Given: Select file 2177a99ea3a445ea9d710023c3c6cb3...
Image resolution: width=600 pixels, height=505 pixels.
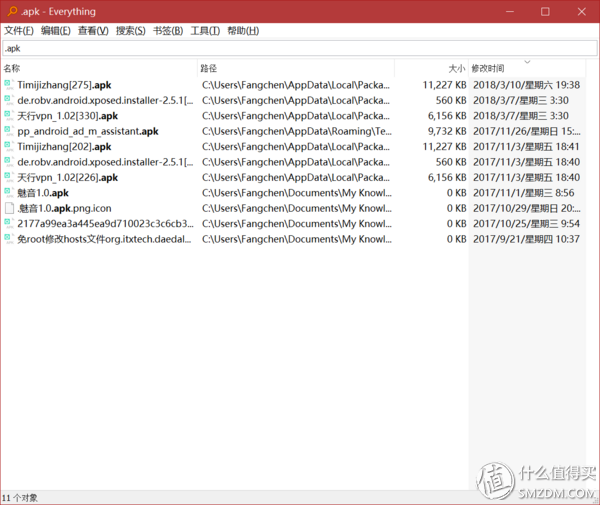Looking at the screenshot, I should (106, 223).
